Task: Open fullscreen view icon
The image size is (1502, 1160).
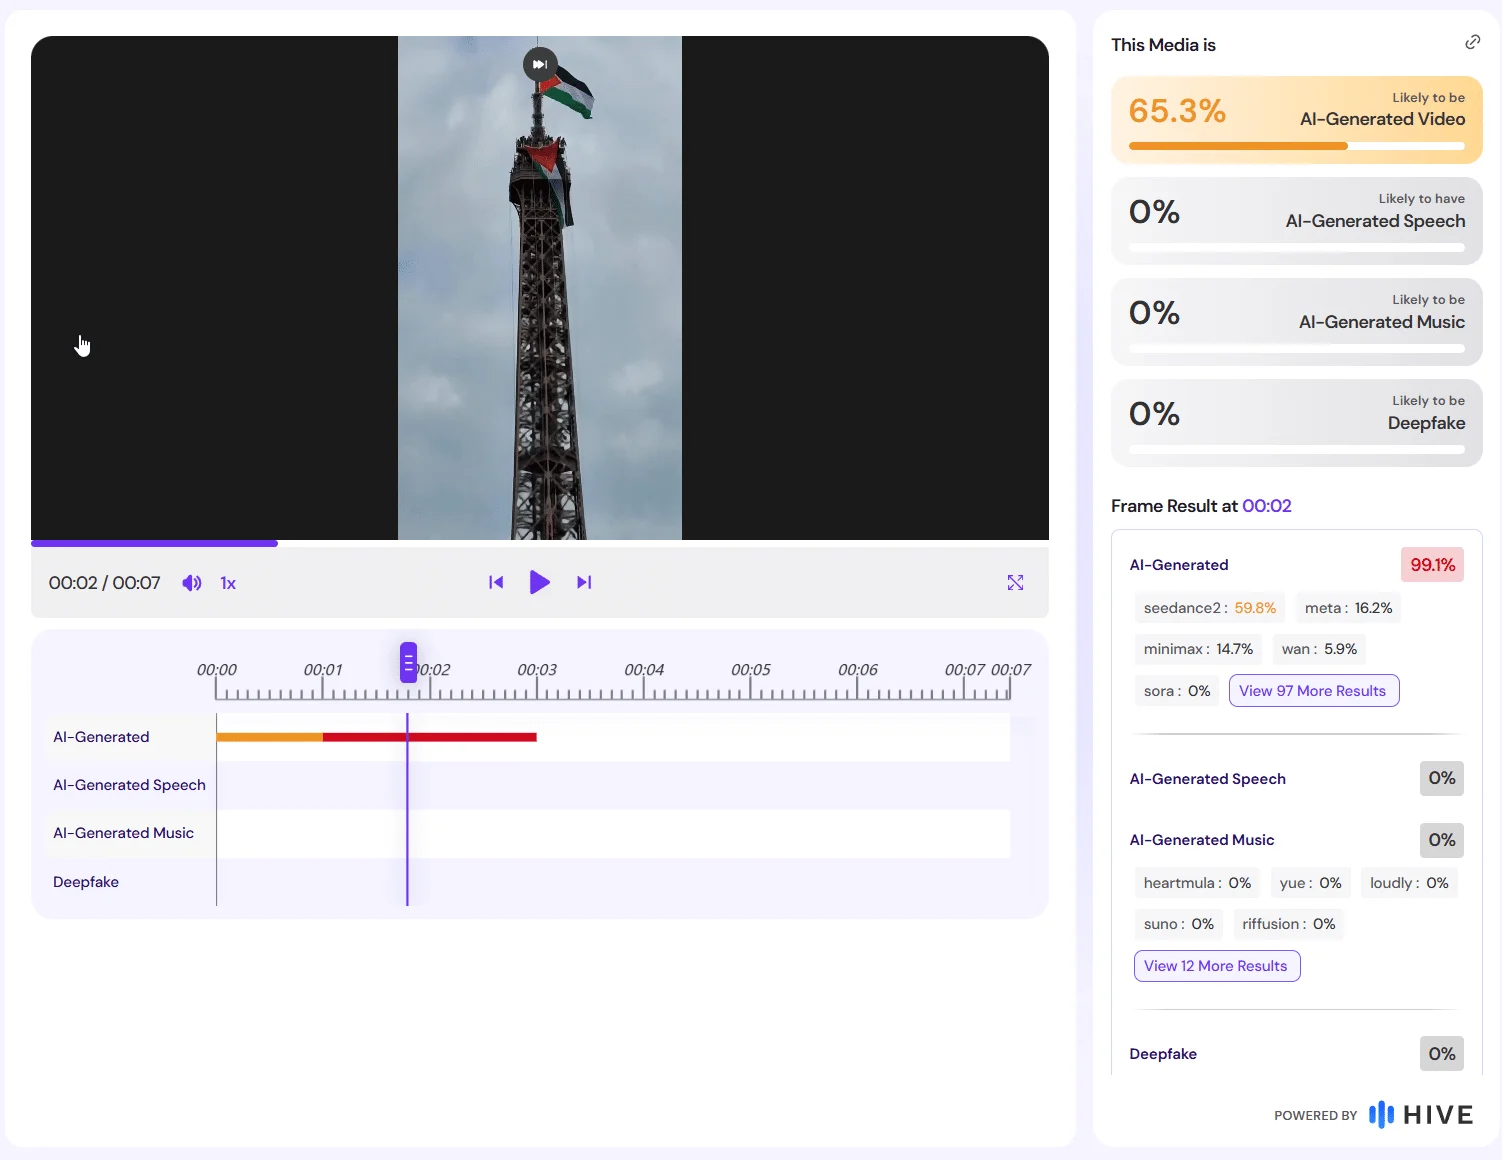Action: pos(1015,583)
